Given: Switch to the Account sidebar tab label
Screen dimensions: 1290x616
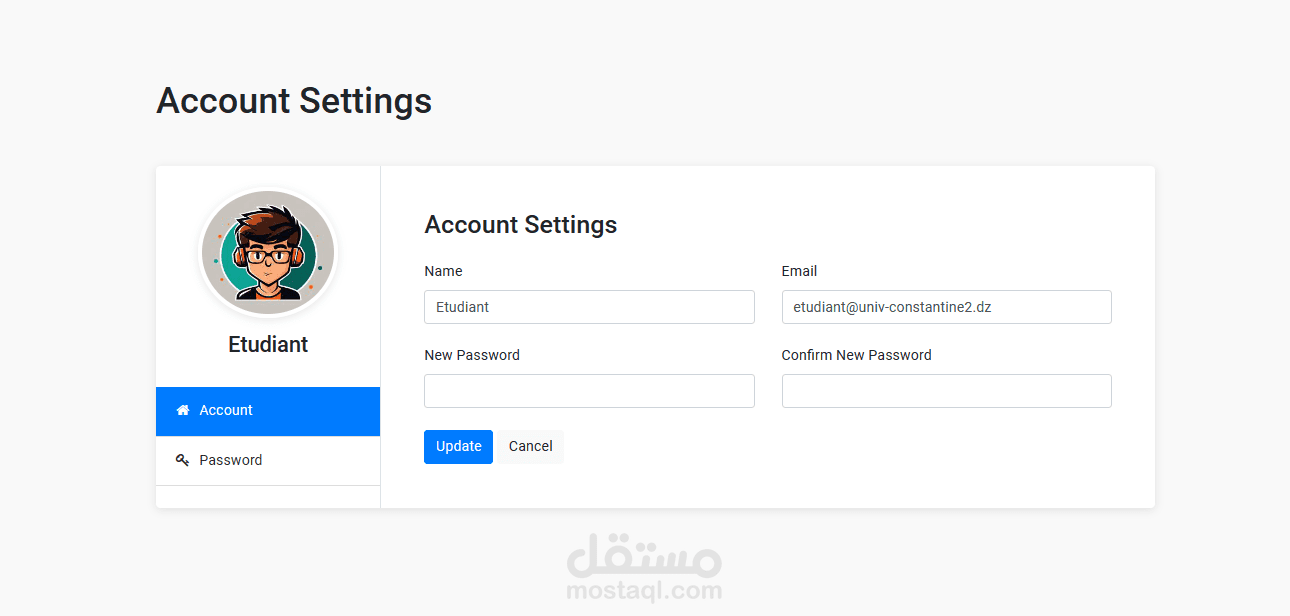Looking at the screenshot, I should [226, 410].
